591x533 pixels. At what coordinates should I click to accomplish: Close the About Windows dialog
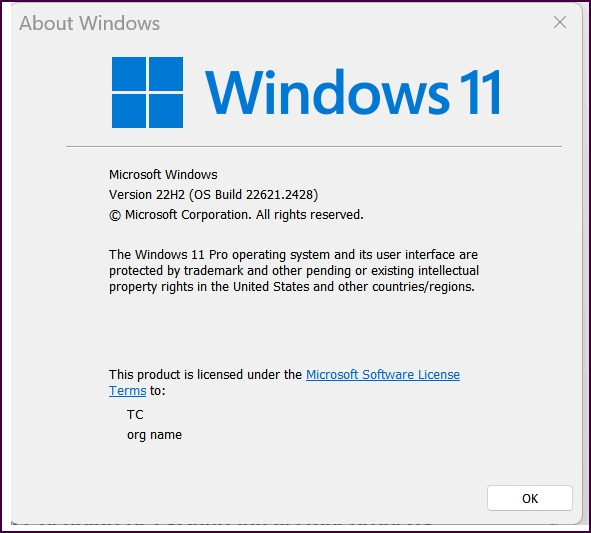[560, 22]
